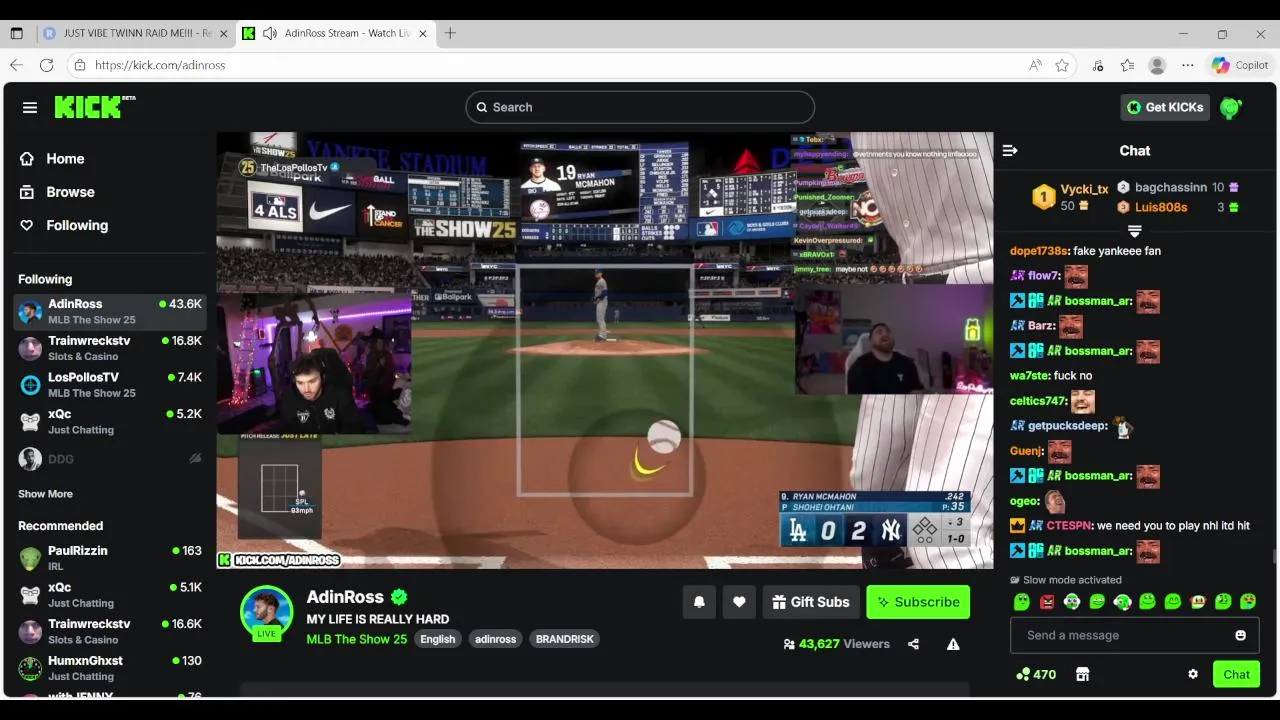1280x720 pixels.
Task: Open LosPollosTV channel in Following list
Action: click(x=110, y=385)
